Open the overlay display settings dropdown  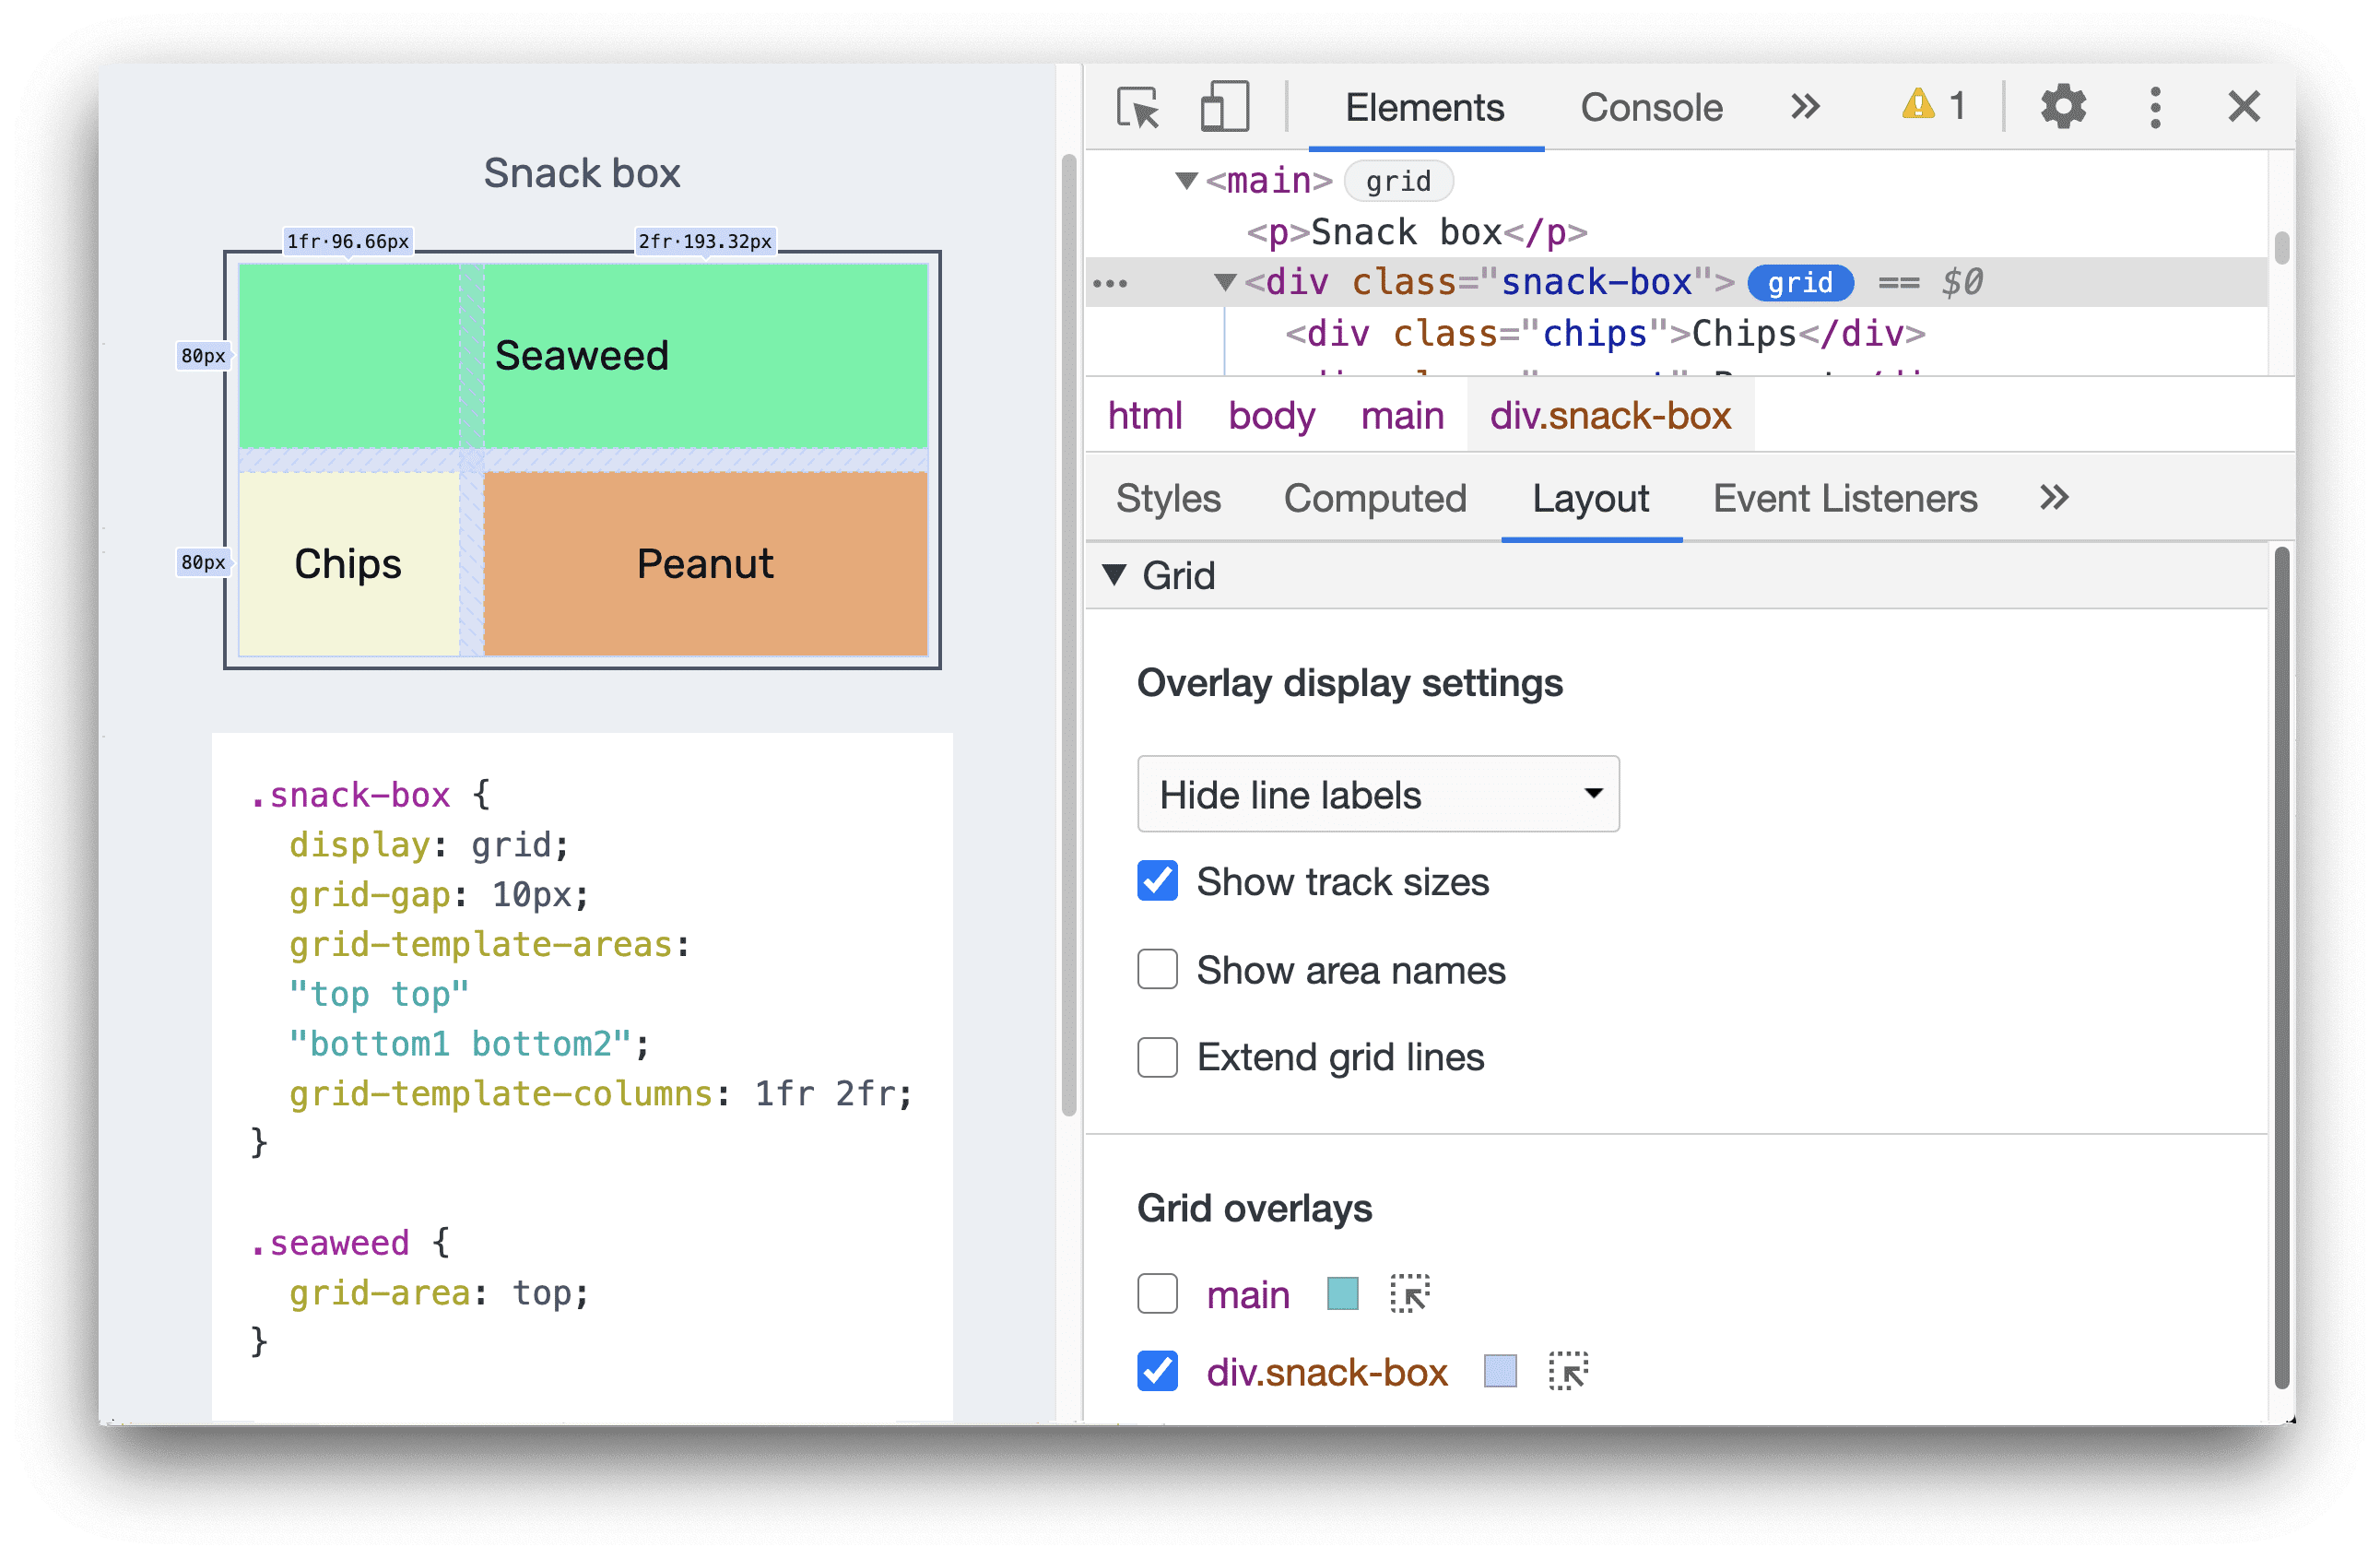[1373, 795]
